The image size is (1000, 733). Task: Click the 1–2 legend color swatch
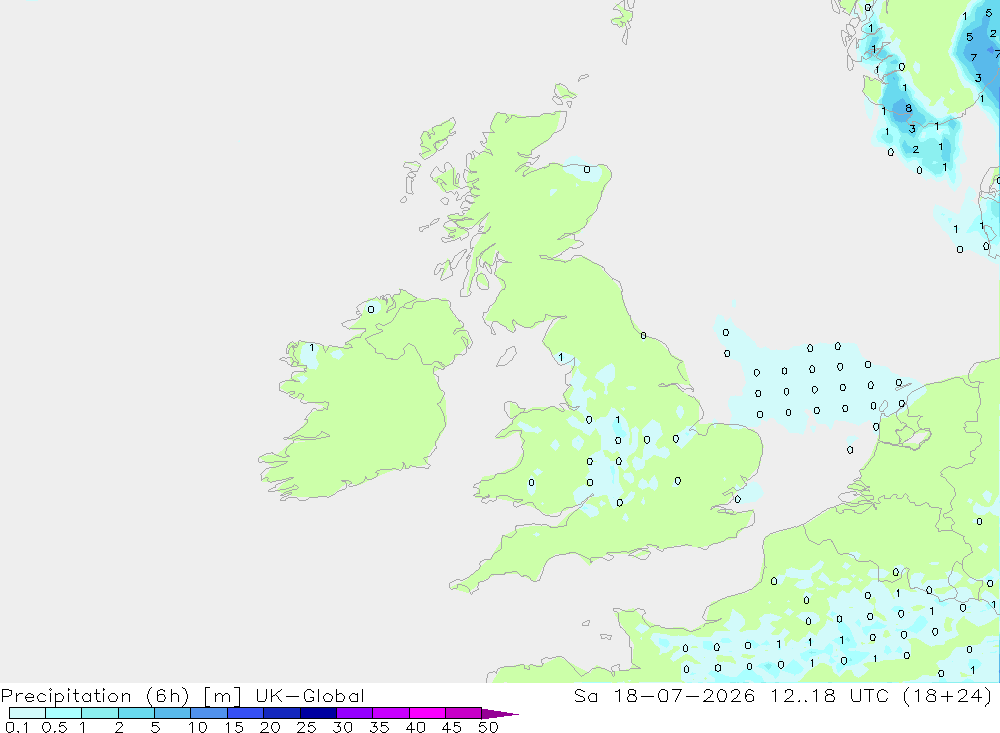(100, 713)
